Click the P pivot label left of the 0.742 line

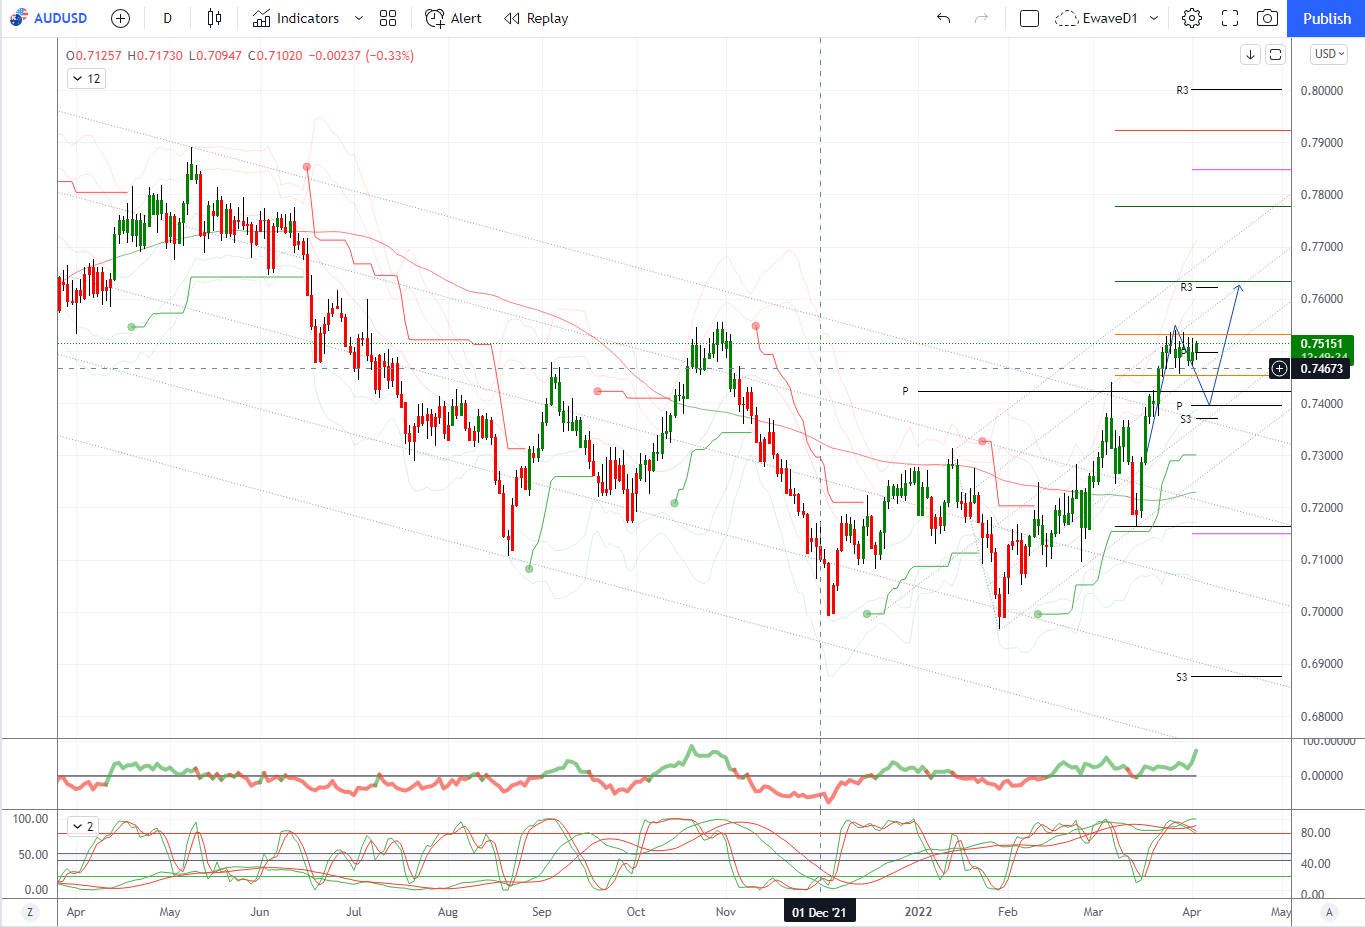point(905,391)
